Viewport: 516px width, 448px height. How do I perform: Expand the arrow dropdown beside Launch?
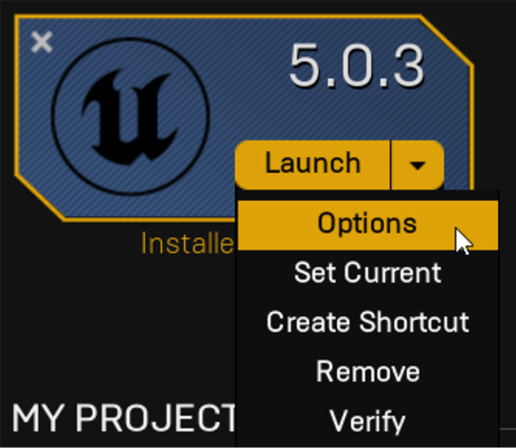418,165
